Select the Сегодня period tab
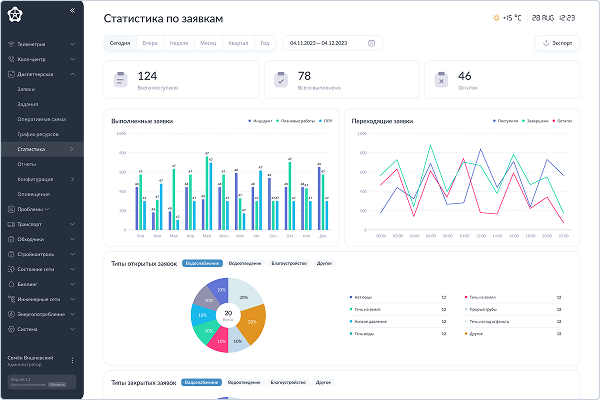 point(120,43)
